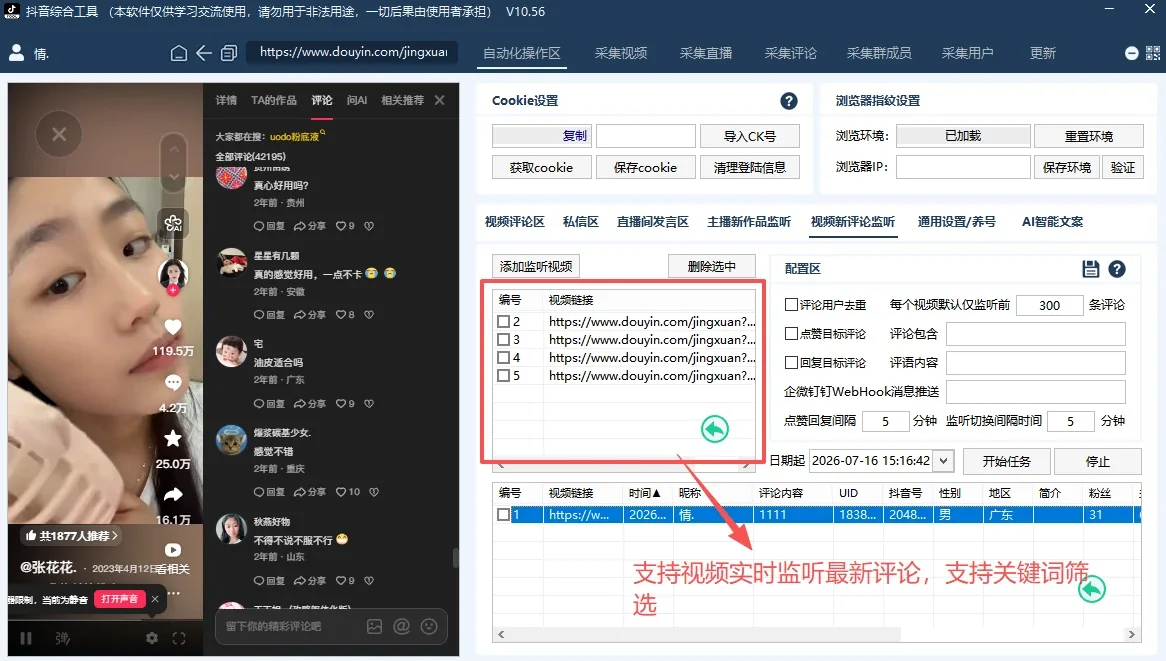Expand the 共1877人推荐 chevron

[x=115, y=535]
